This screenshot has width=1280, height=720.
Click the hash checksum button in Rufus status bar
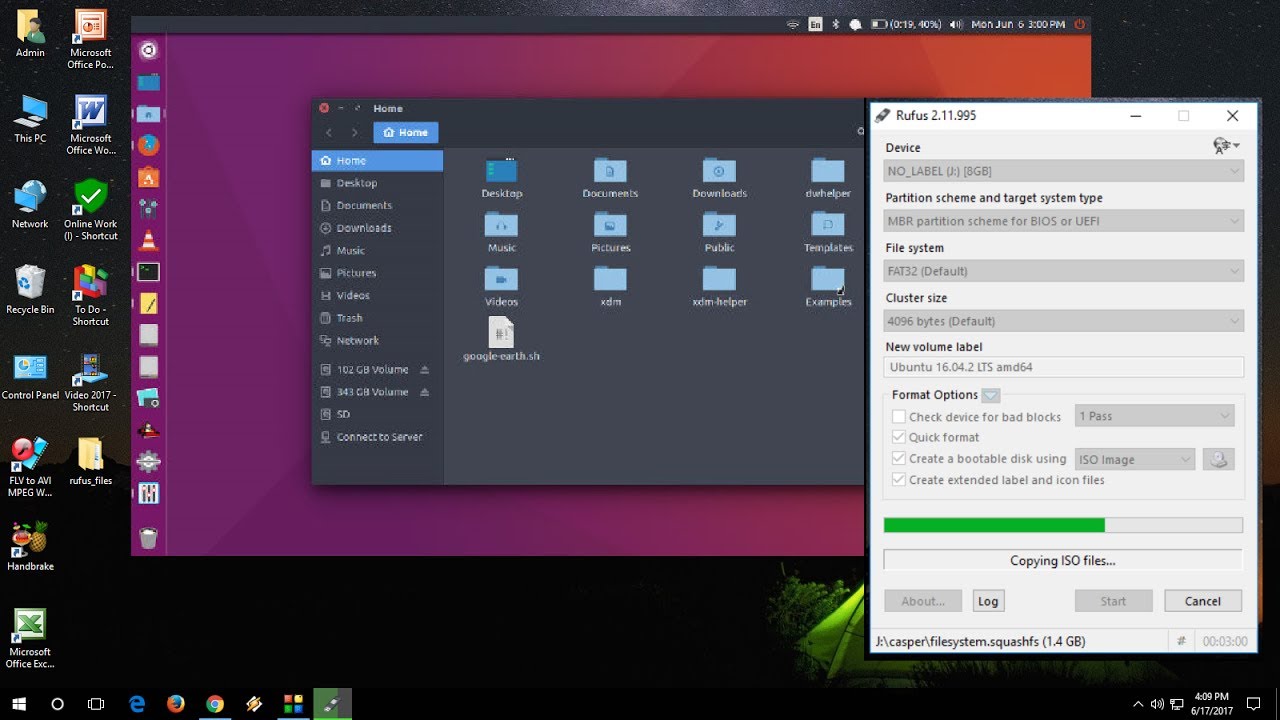[x=1181, y=641]
